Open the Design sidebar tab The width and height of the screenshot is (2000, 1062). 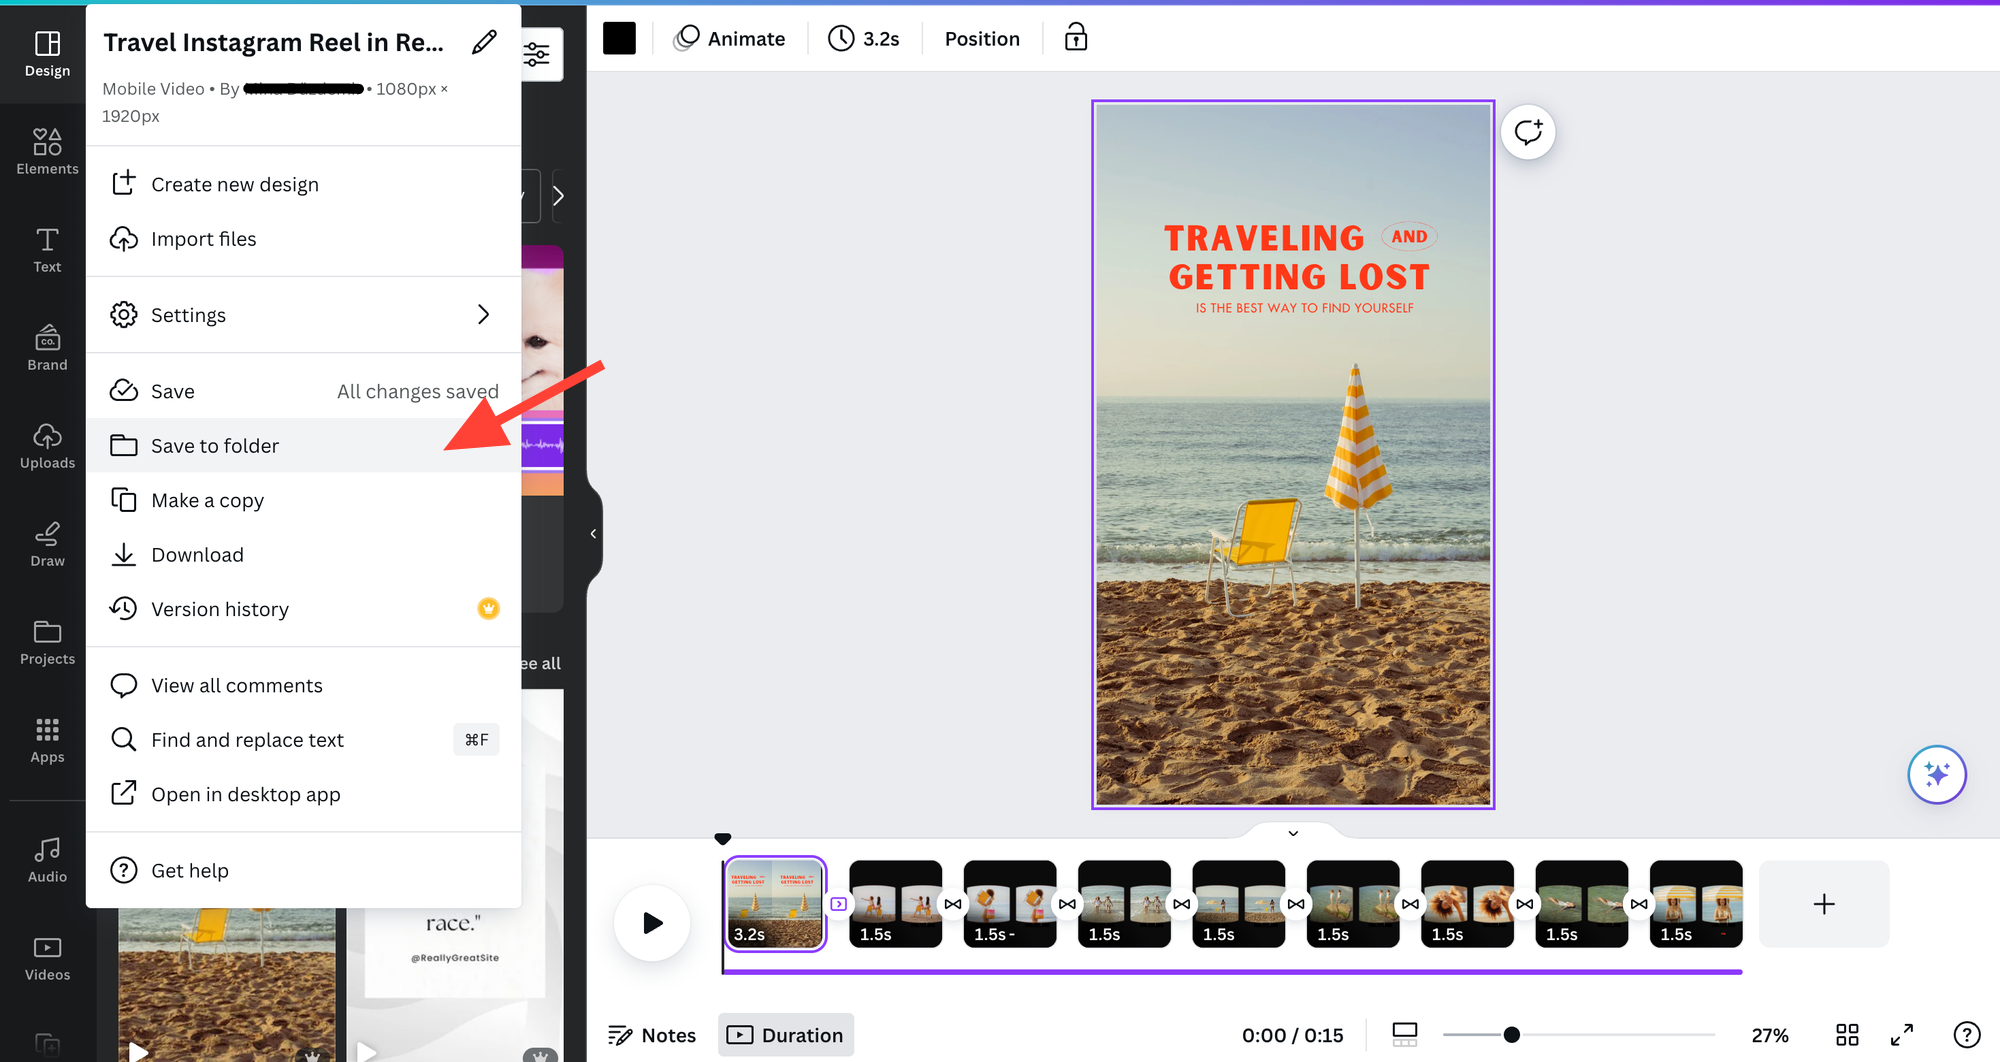(47, 54)
